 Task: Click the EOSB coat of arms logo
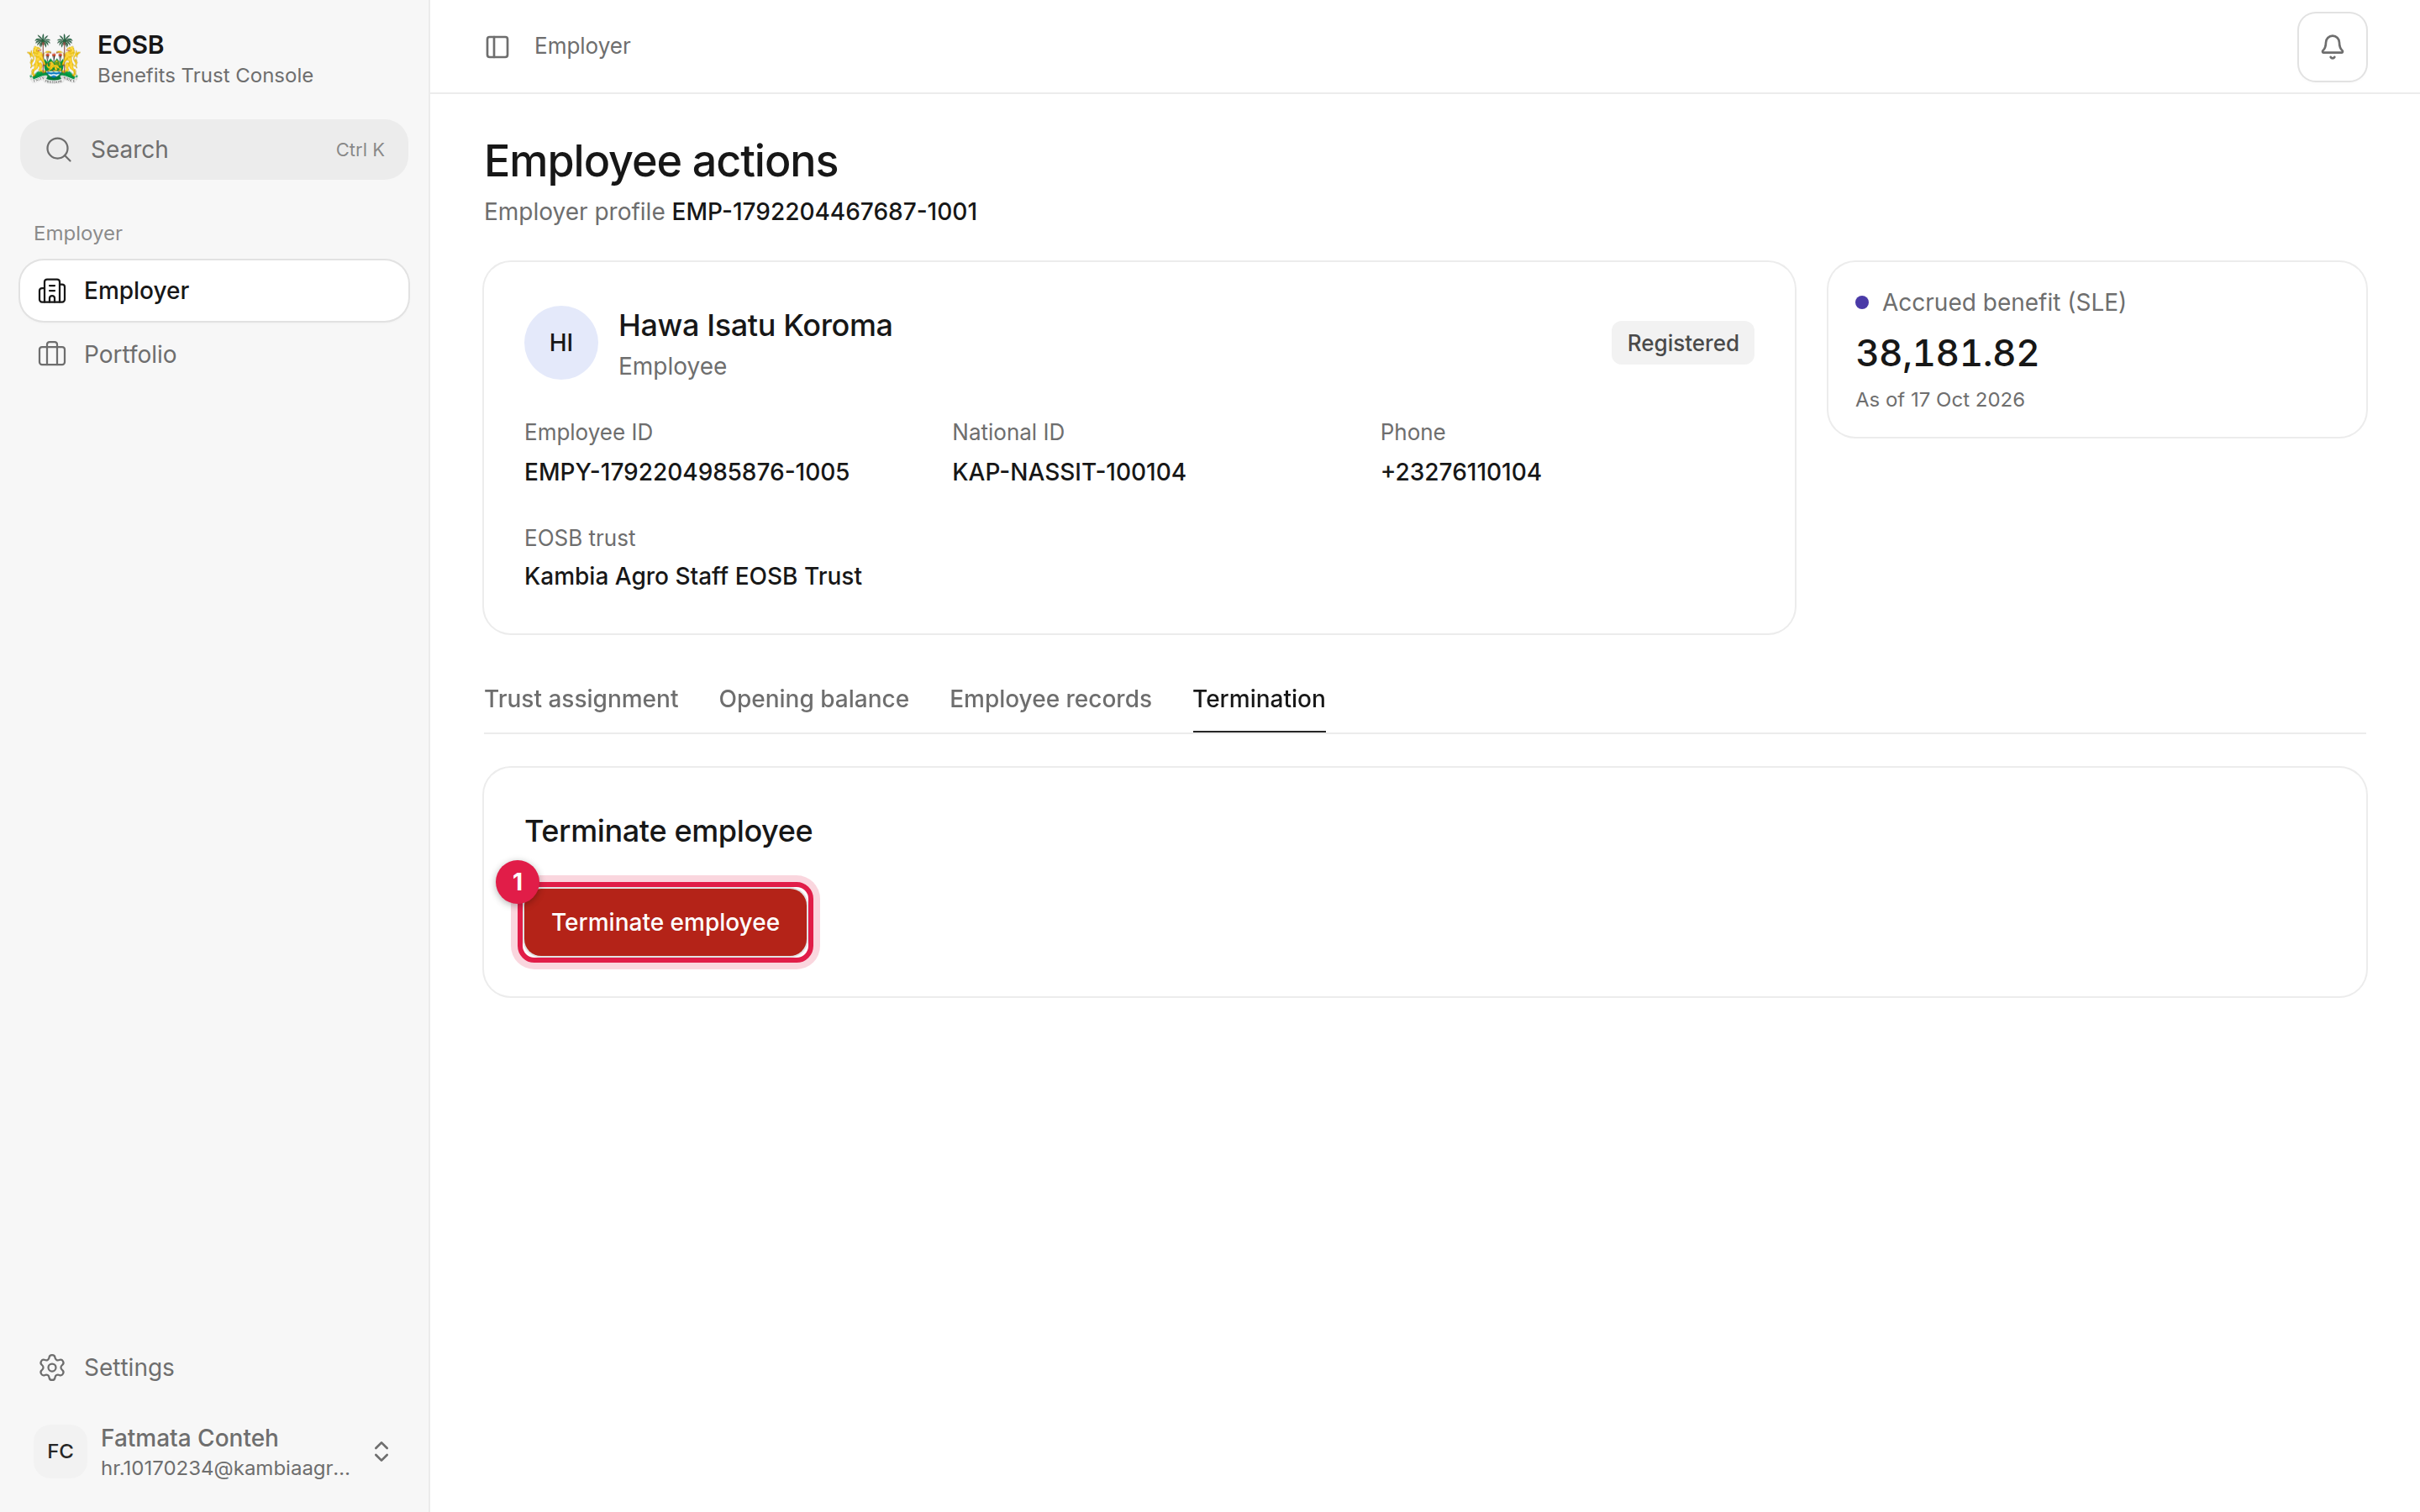point(53,58)
